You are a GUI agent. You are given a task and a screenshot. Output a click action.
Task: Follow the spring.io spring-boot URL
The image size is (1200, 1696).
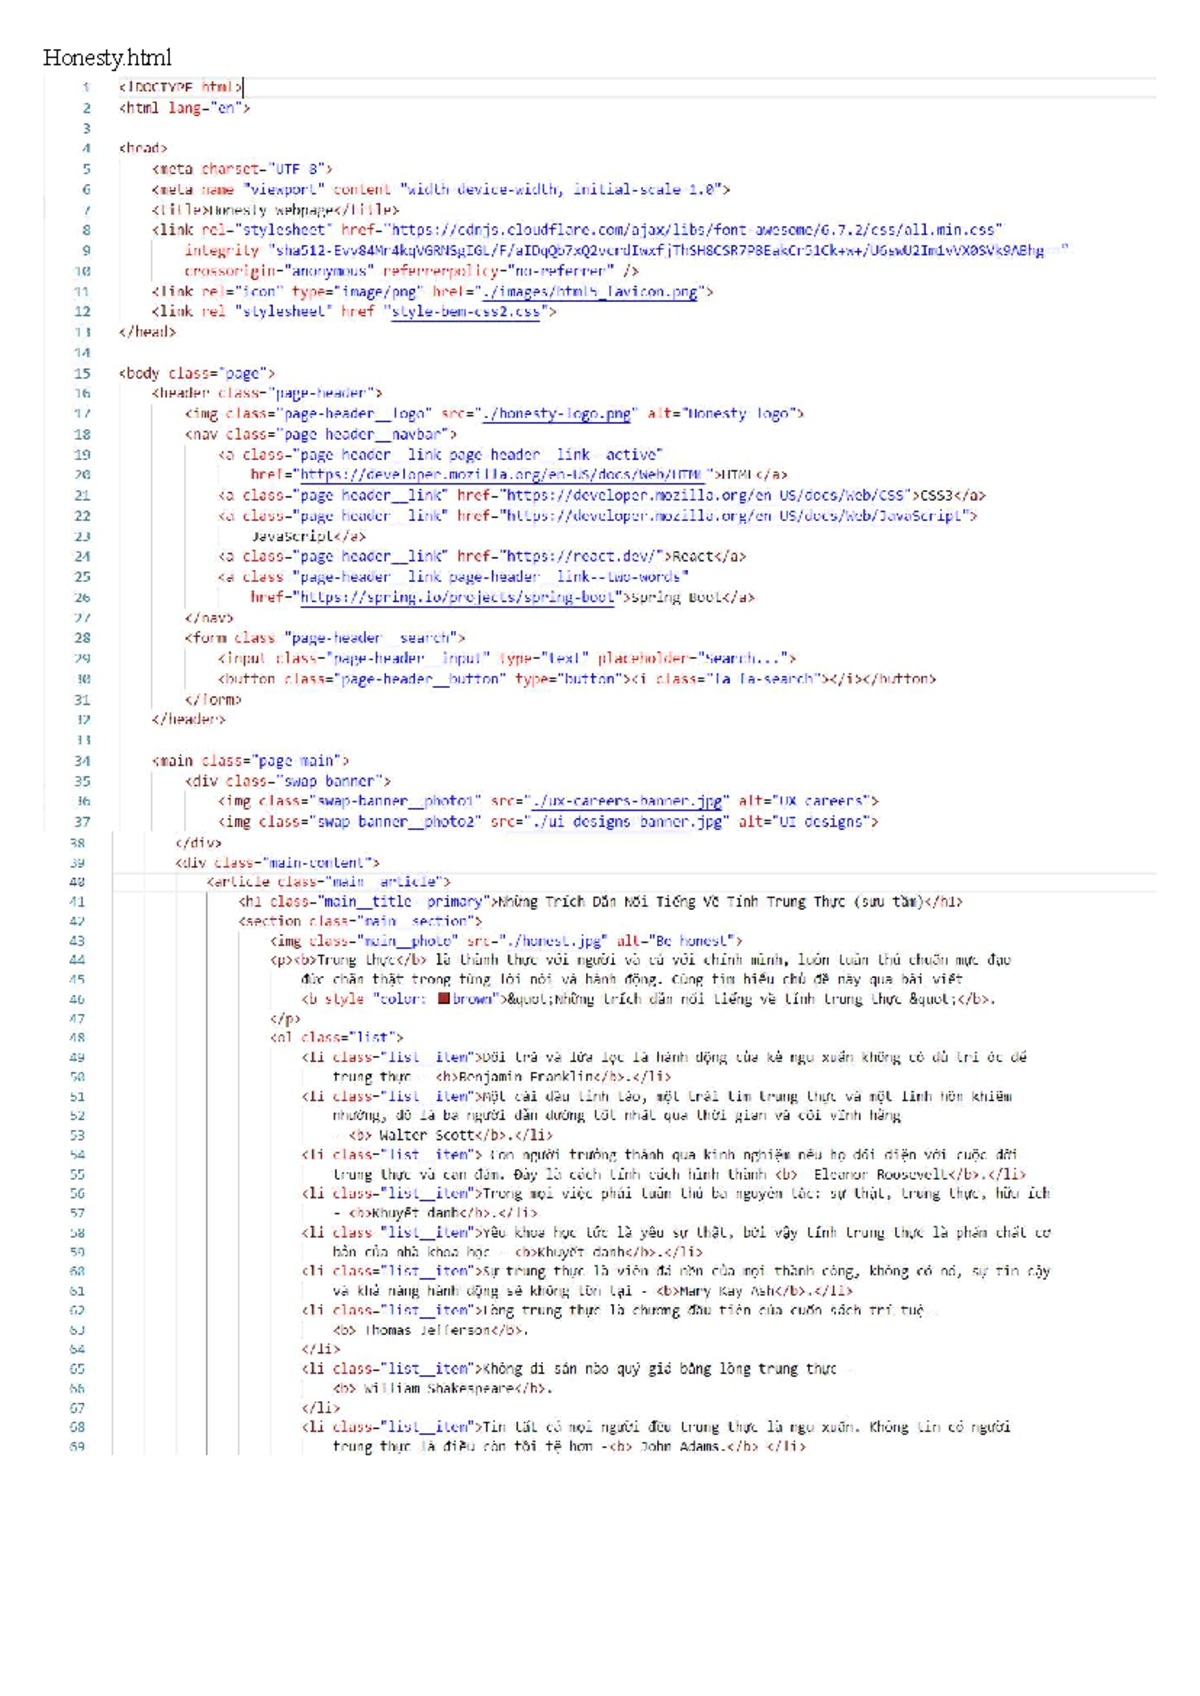coord(457,598)
